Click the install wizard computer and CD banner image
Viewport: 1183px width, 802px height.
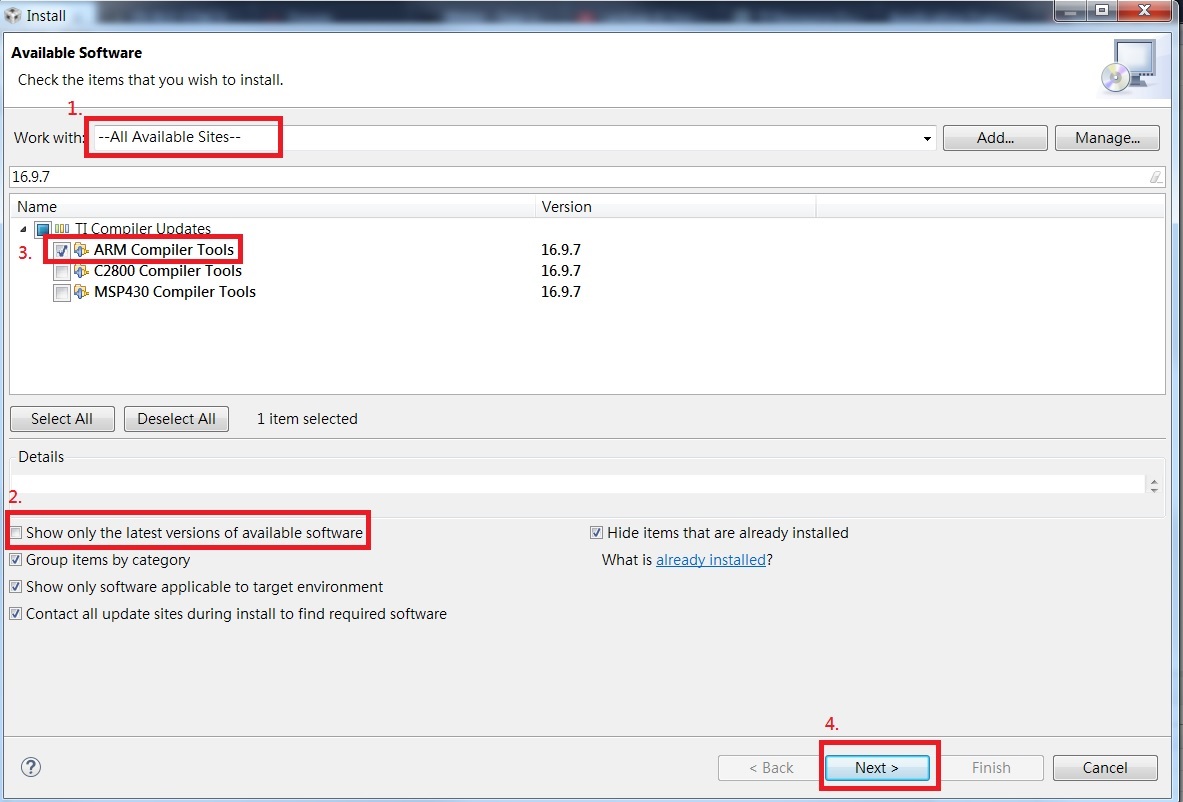pos(1128,68)
